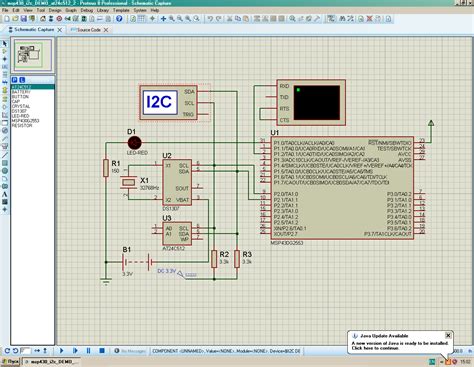Select the Junction Dot Mode tool
Viewport: 474px width, 367px height.
(5, 59)
